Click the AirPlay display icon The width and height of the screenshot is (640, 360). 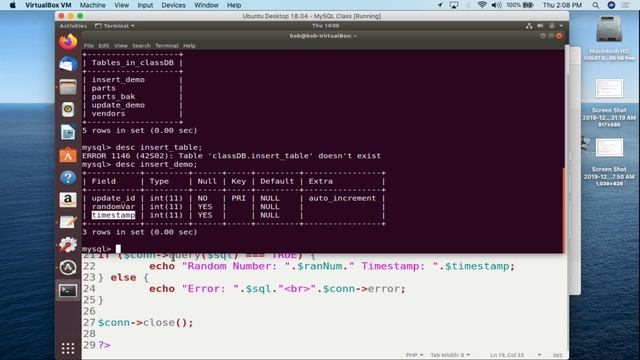pyautogui.click(x=453, y=5)
